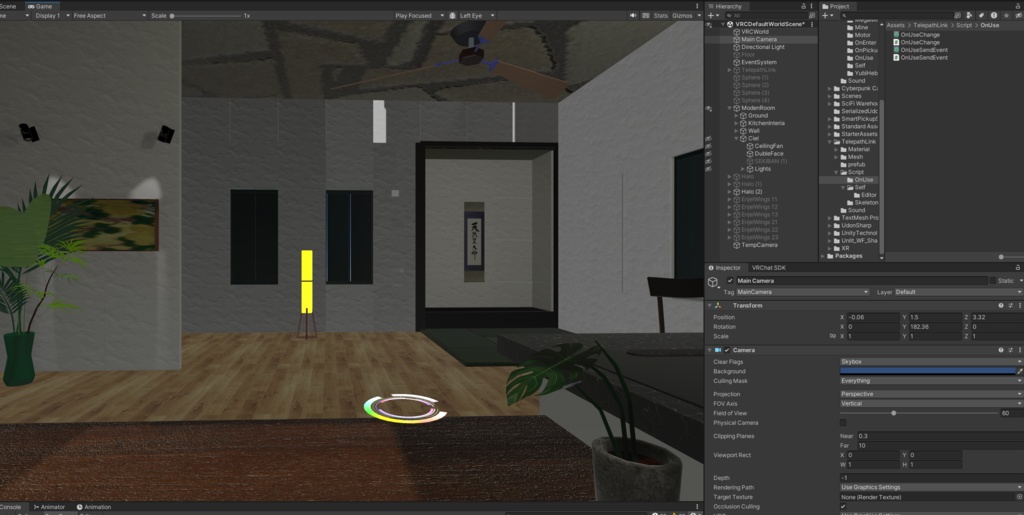The width and height of the screenshot is (1024, 515).
Task: Toggle Main Camera active checkbox
Action: click(x=730, y=281)
